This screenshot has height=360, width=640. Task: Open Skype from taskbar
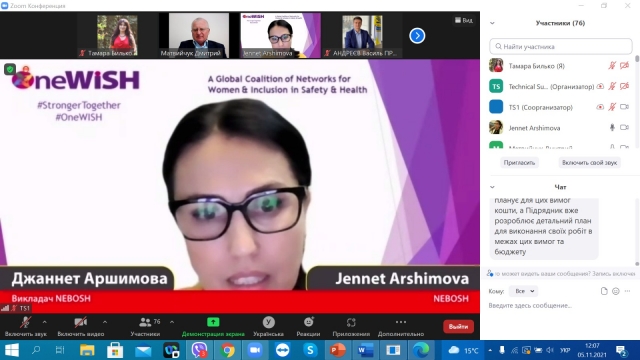[x=310, y=350]
